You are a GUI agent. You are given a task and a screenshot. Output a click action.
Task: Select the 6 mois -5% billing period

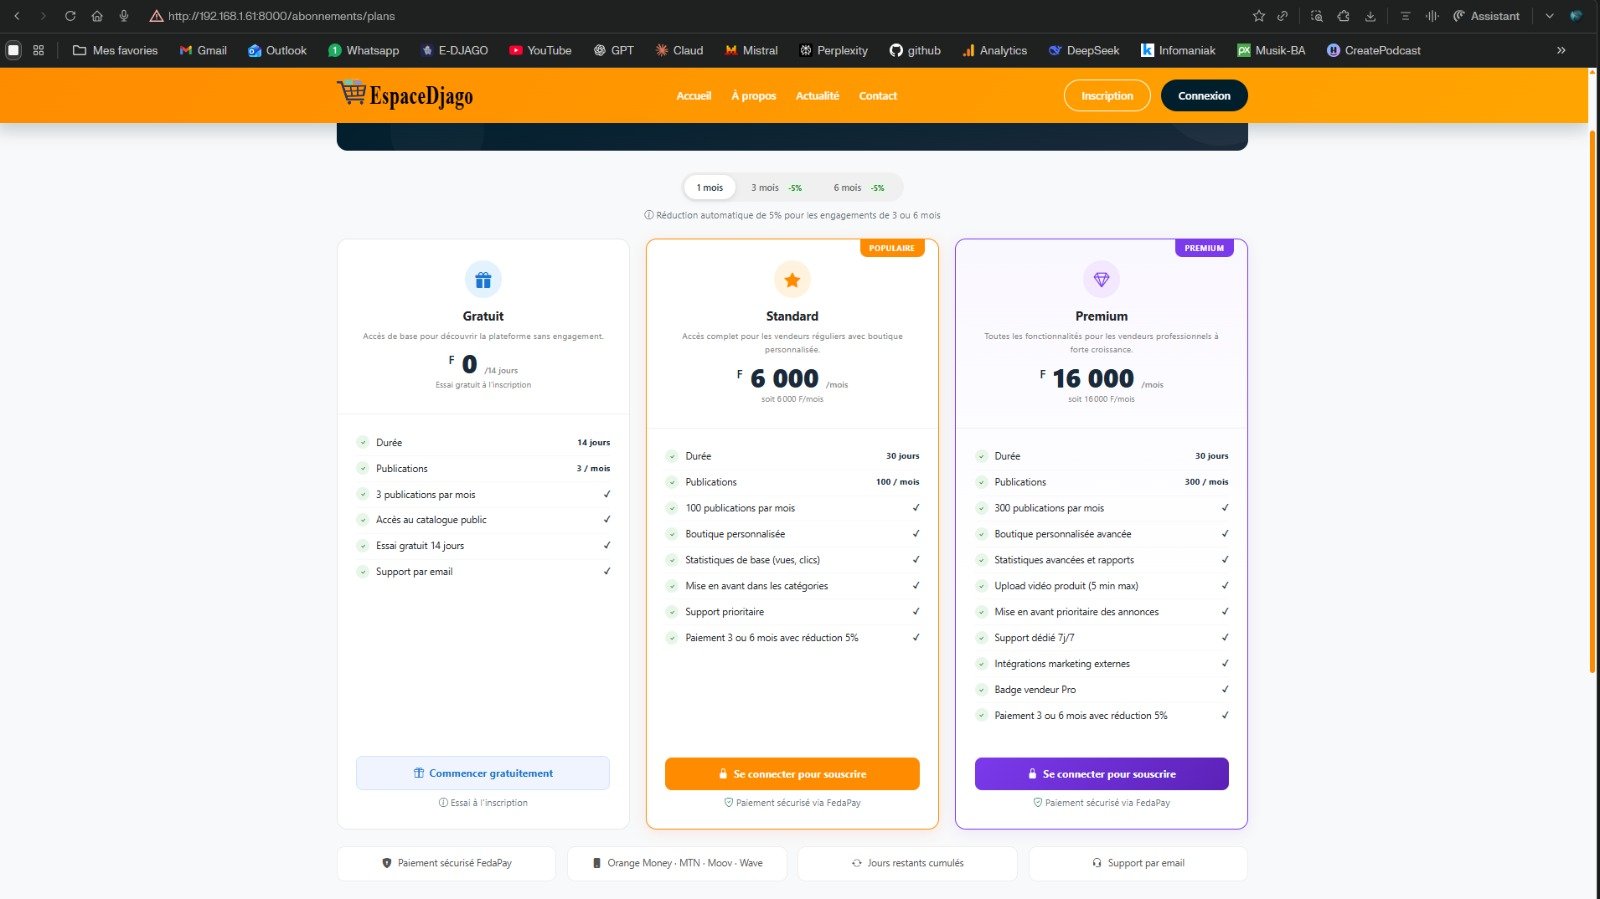click(859, 187)
